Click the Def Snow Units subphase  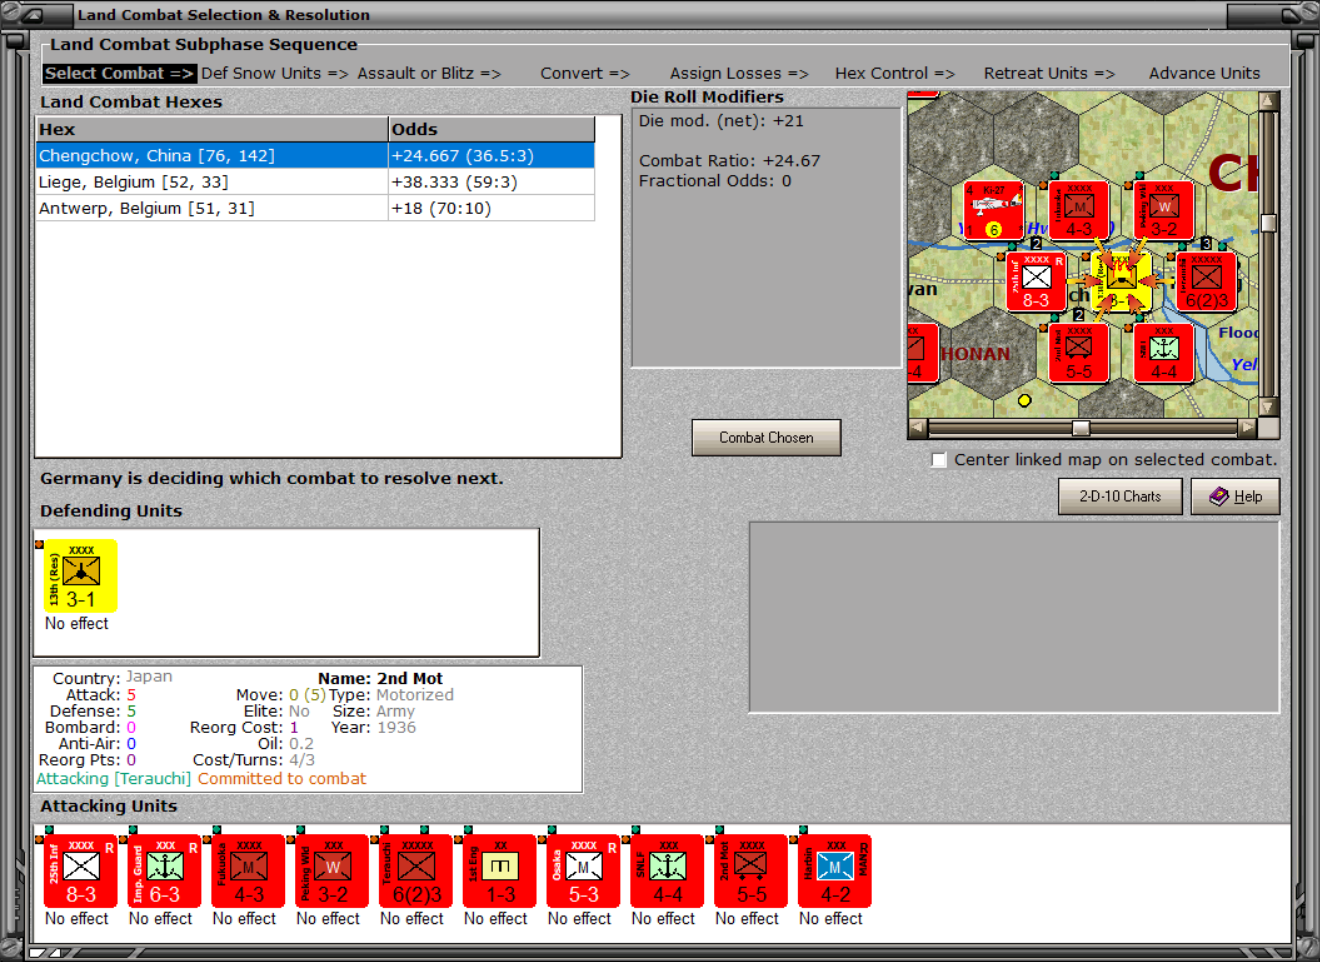pyautogui.click(x=275, y=73)
